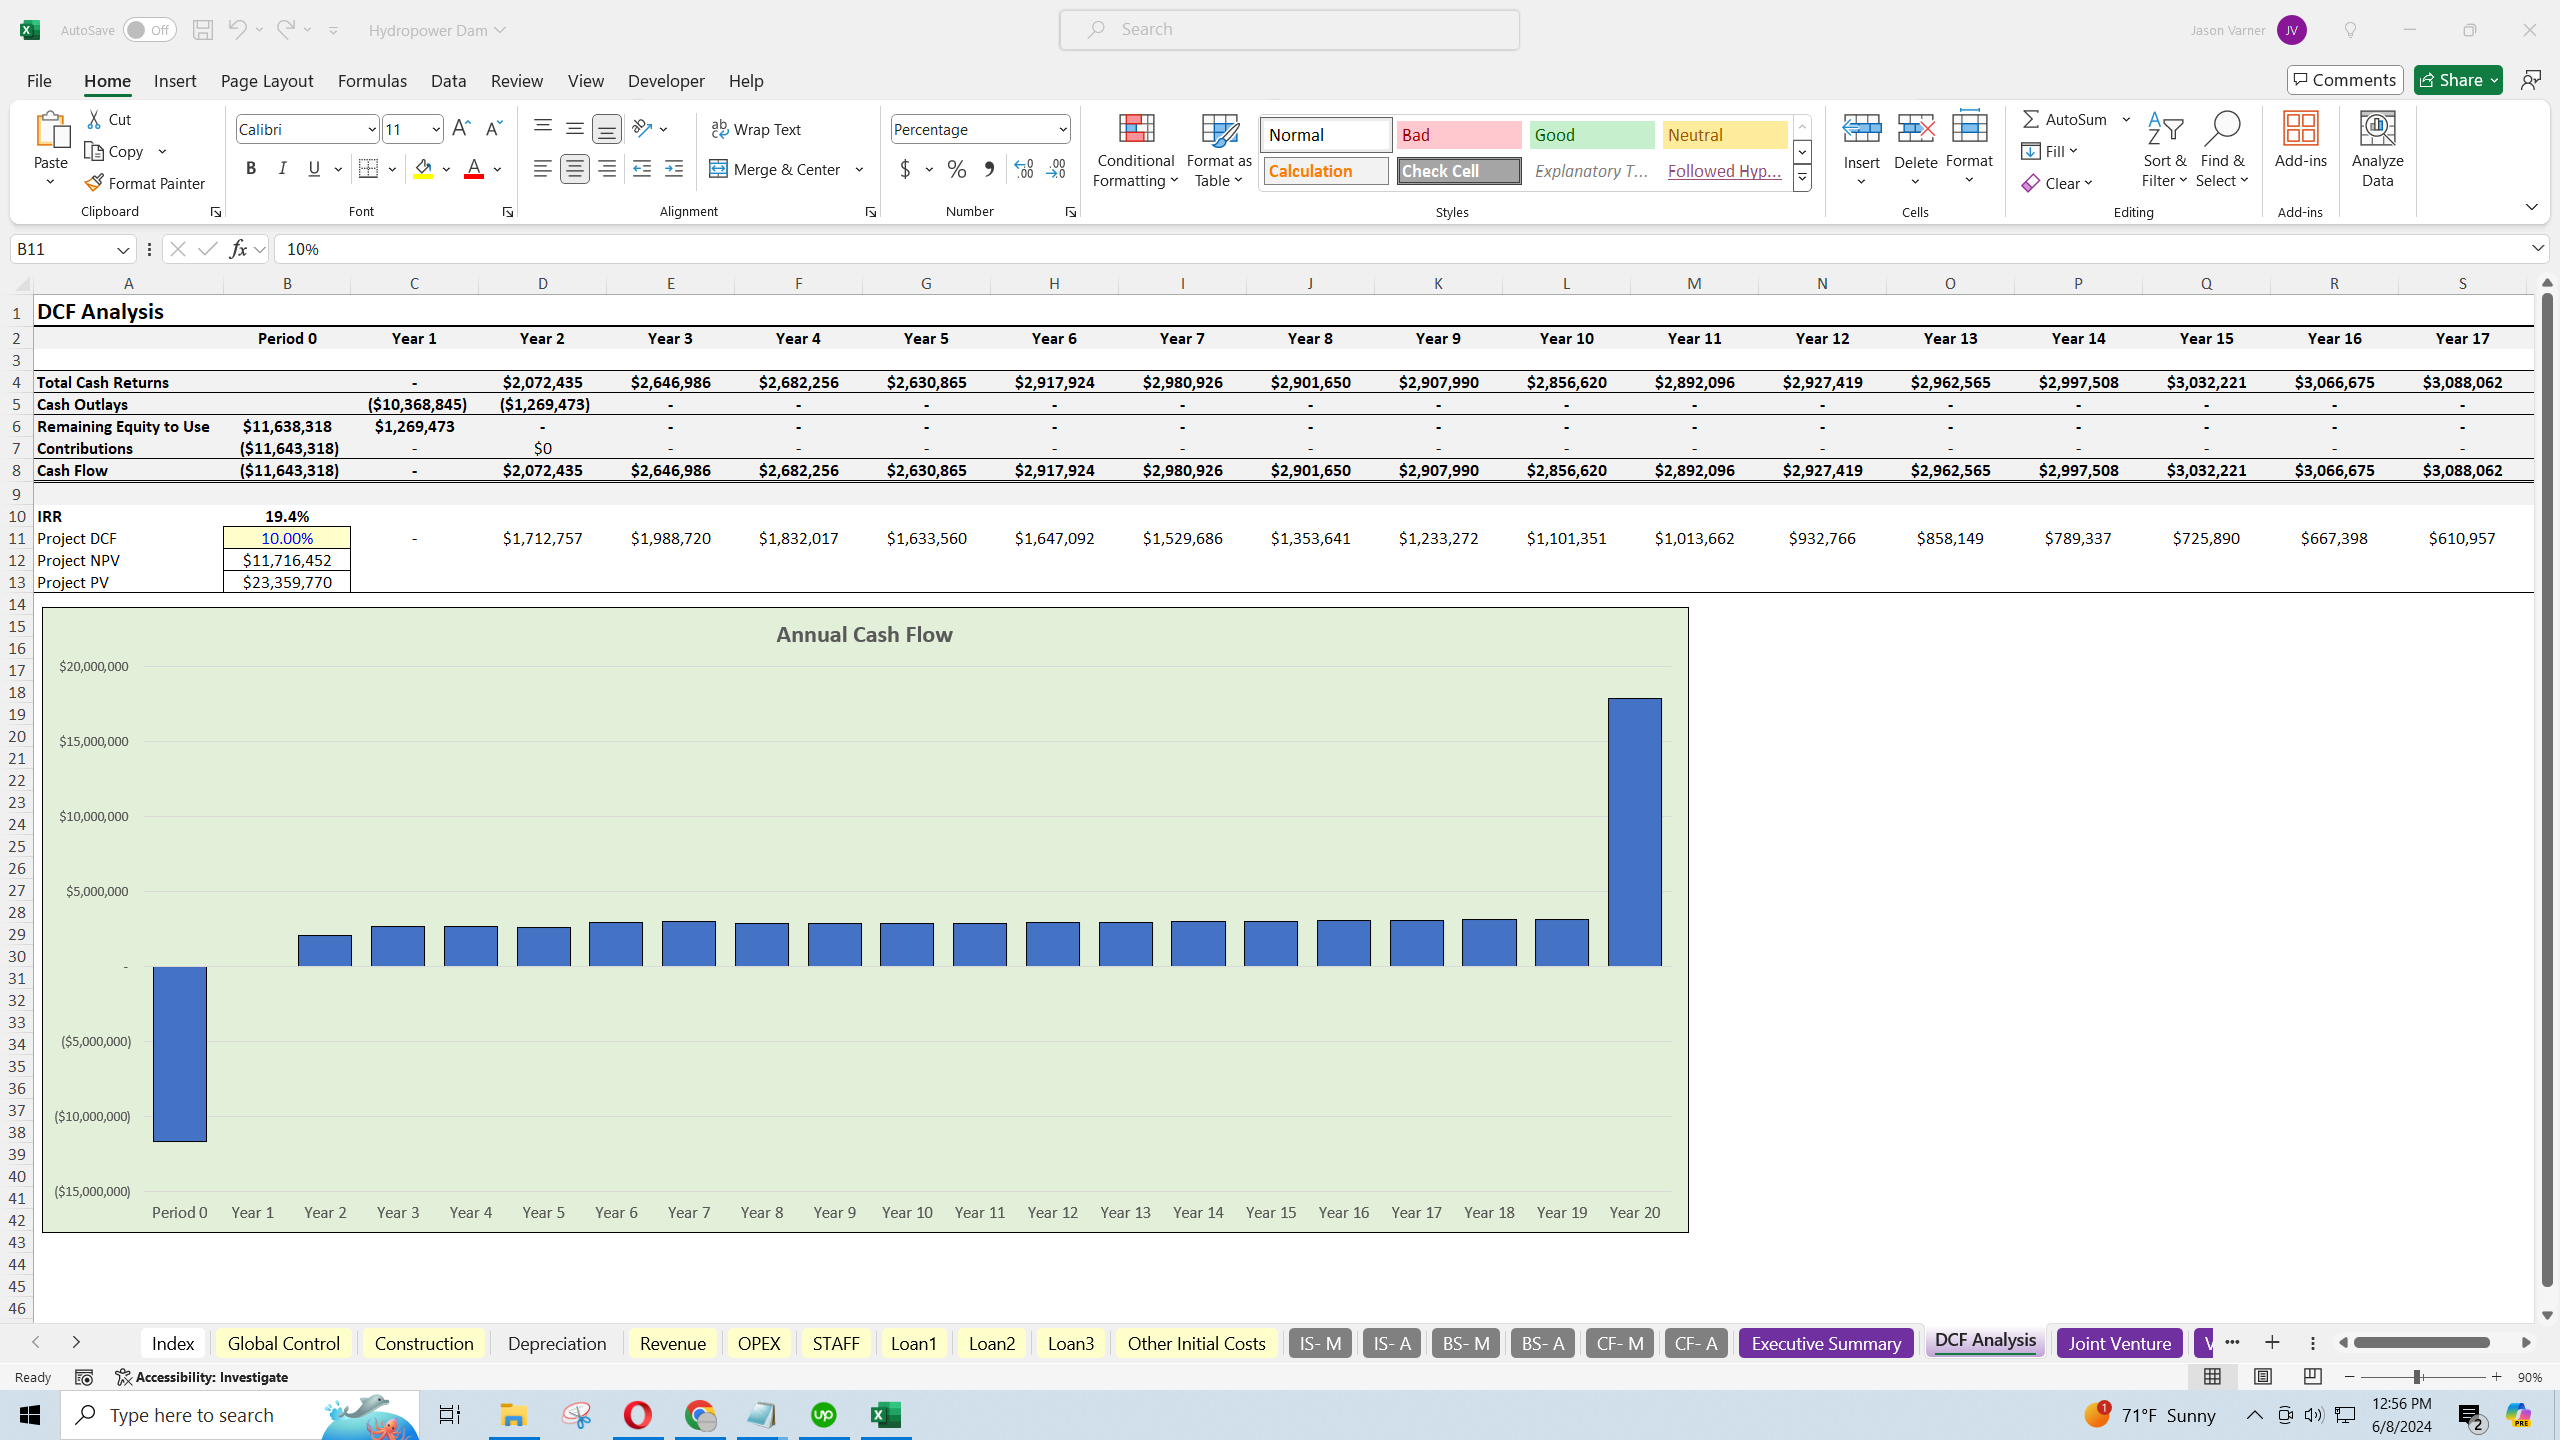
Task: Expand the cell styles gallery
Action: pyautogui.click(x=1802, y=178)
